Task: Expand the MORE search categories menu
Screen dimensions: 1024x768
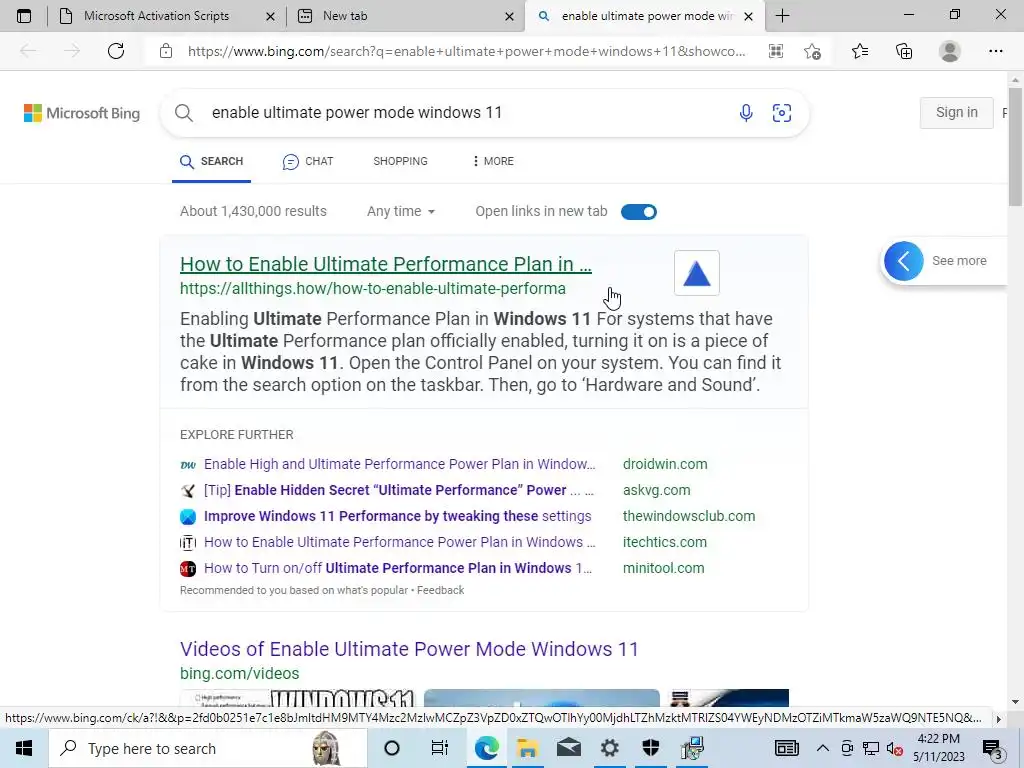Action: [x=493, y=161]
